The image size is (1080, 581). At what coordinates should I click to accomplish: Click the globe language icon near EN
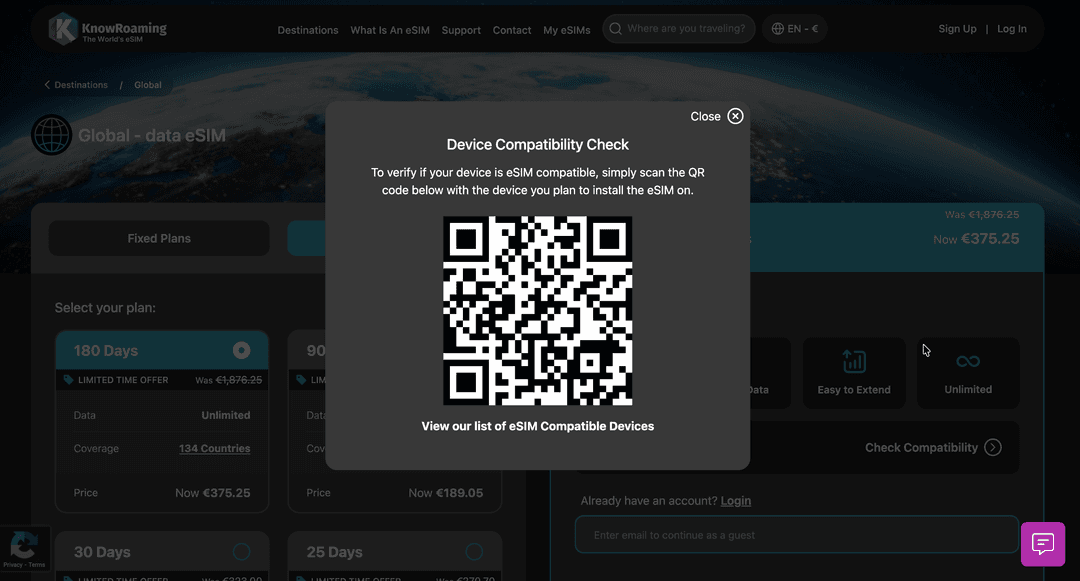click(777, 29)
